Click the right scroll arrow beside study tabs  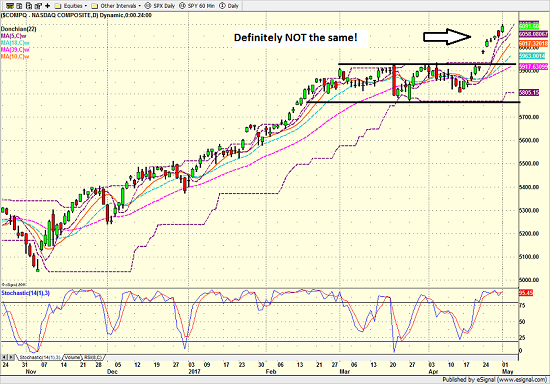pyautogui.click(x=11, y=357)
